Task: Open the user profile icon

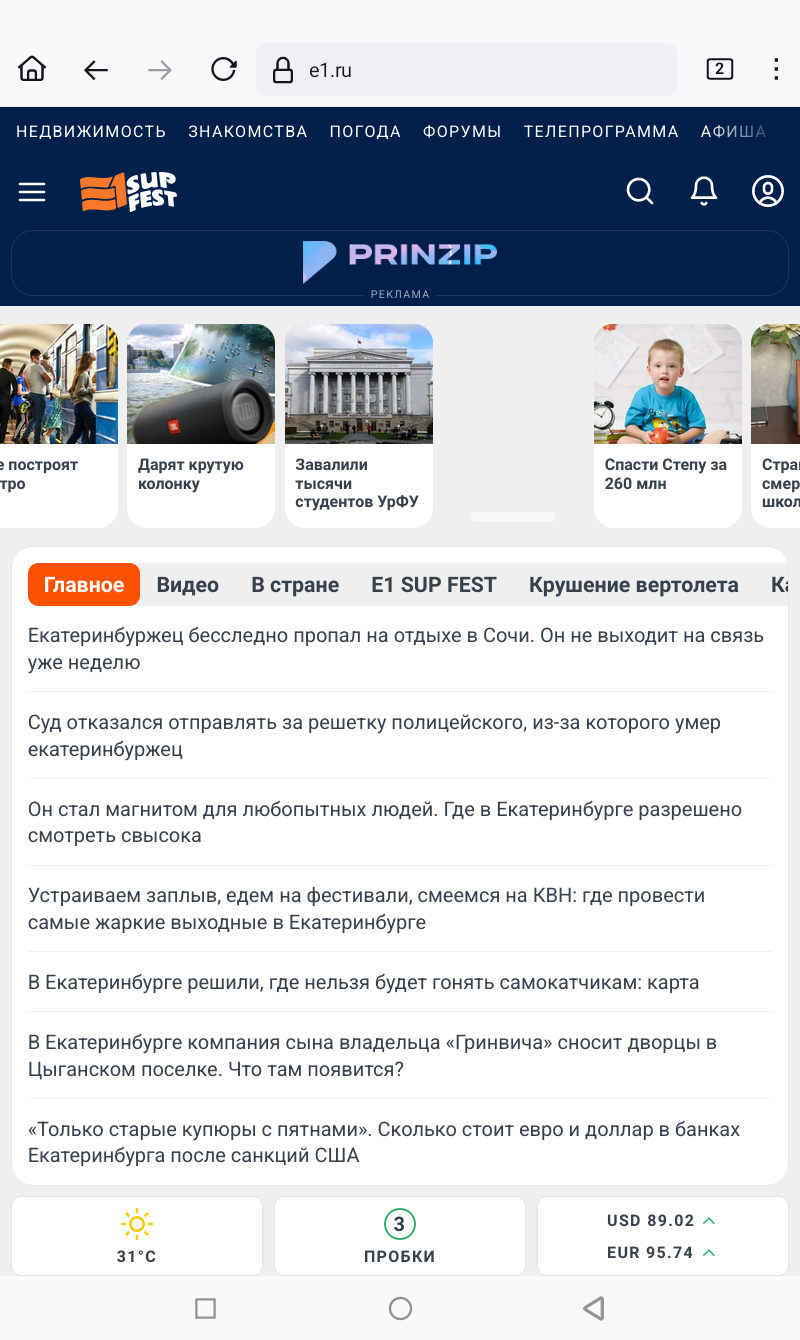Action: click(x=767, y=191)
